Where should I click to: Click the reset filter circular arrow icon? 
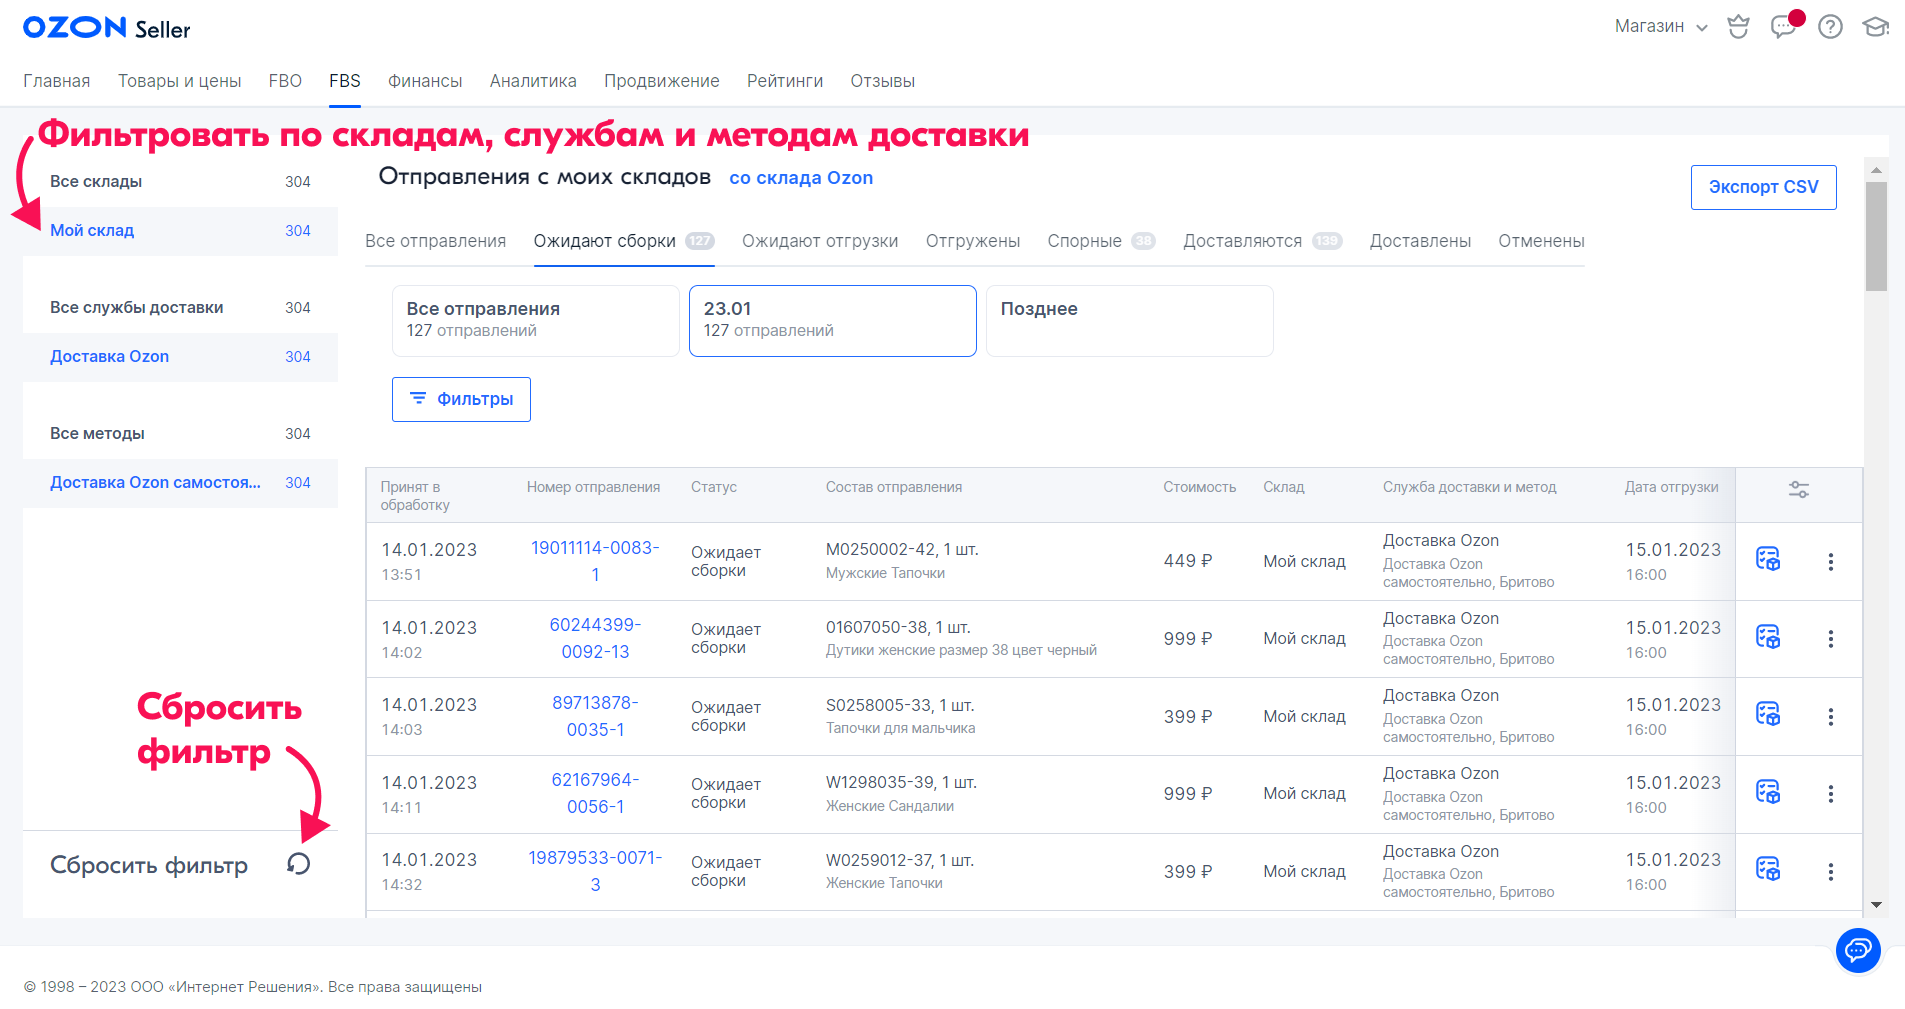[299, 864]
